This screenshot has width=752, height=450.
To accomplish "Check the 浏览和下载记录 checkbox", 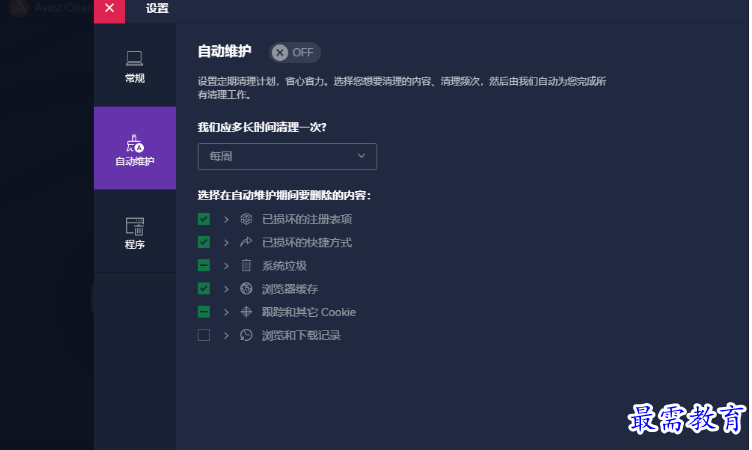I will pyautogui.click(x=204, y=335).
